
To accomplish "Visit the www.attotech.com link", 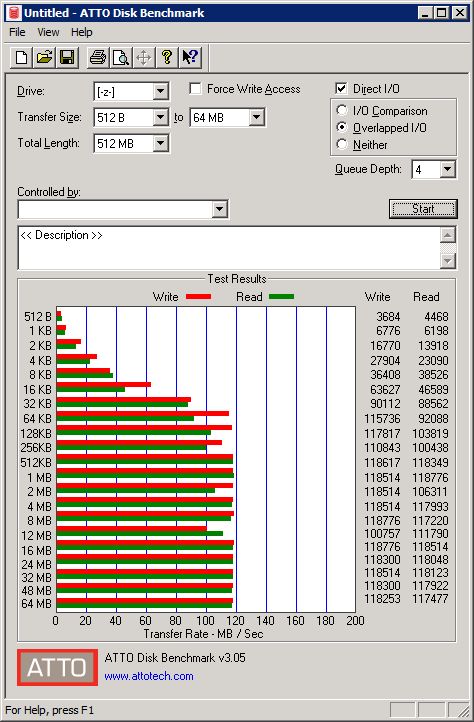I will (149, 676).
